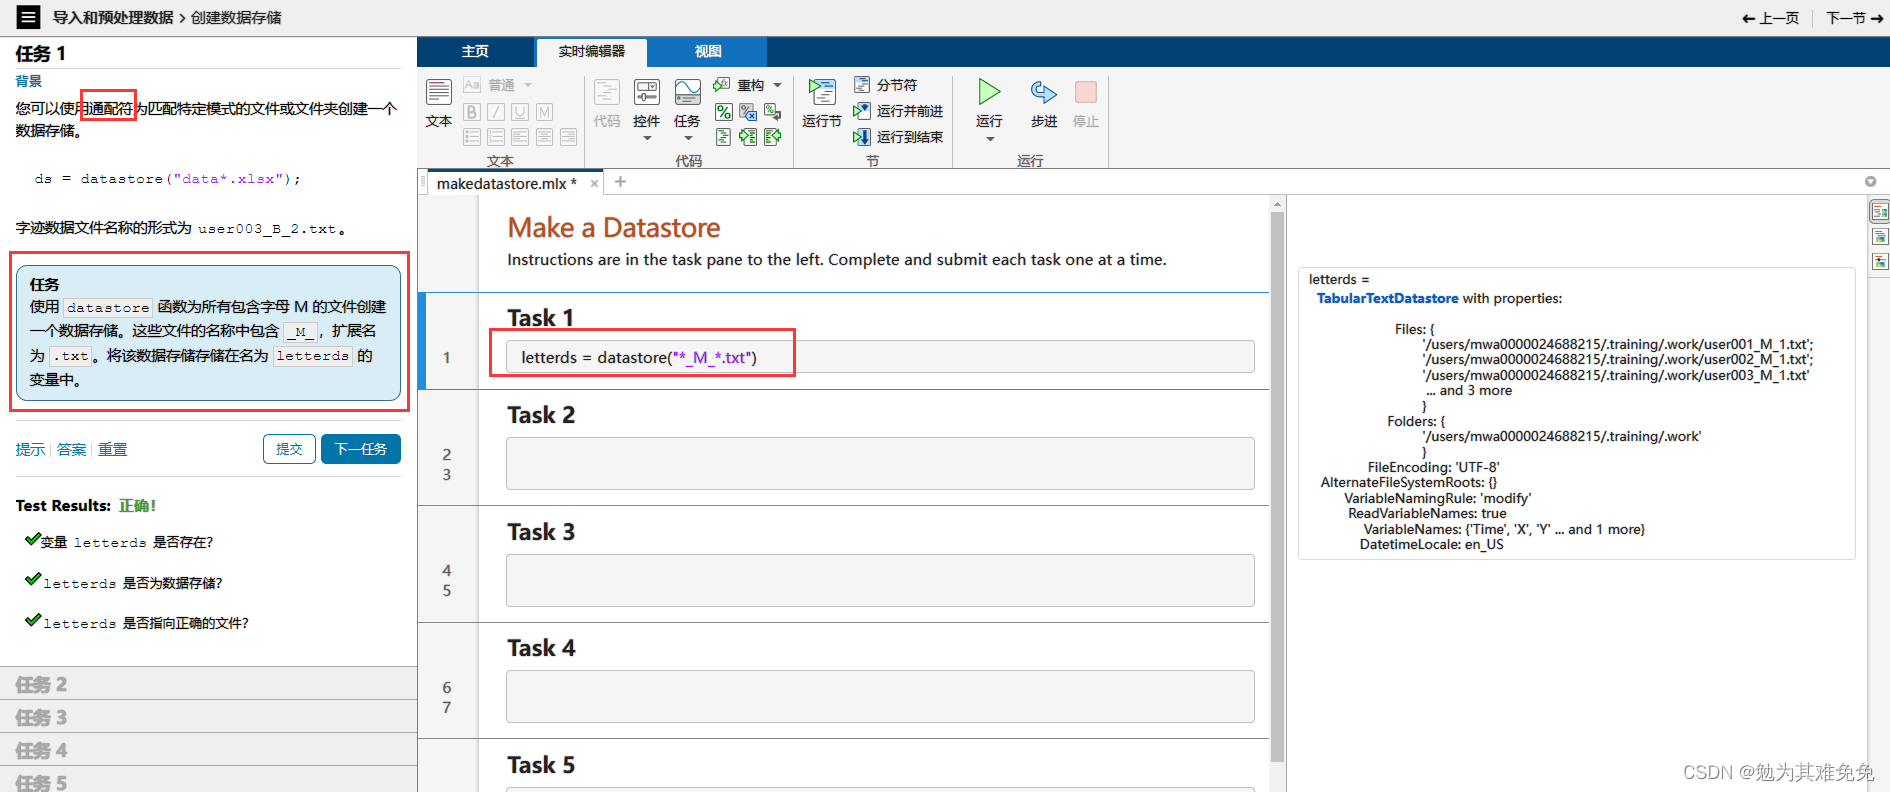Toggle underline U formatting
1890x792 pixels.
click(x=520, y=112)
